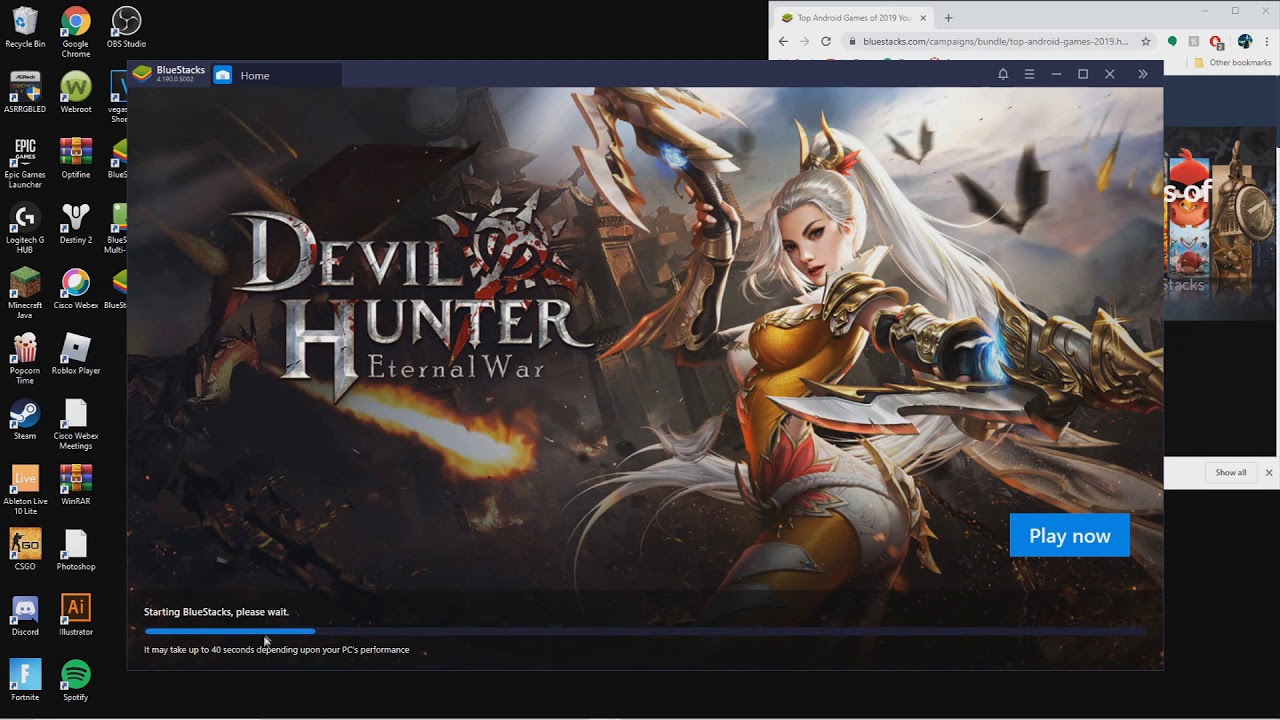The width and height of the screenshot is (1280, 720).
Task: Go forward in Chrome
Action: tap(804, 41)
